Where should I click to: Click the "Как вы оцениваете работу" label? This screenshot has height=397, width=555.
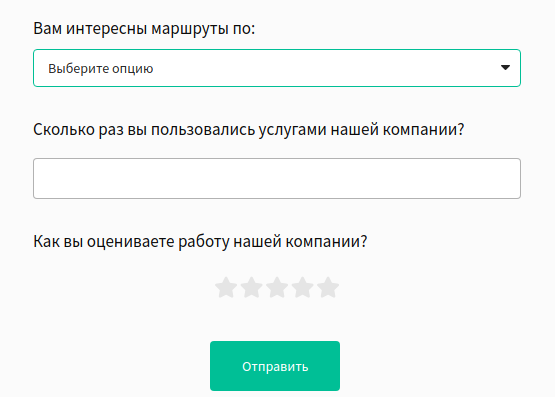pos(200,242)
